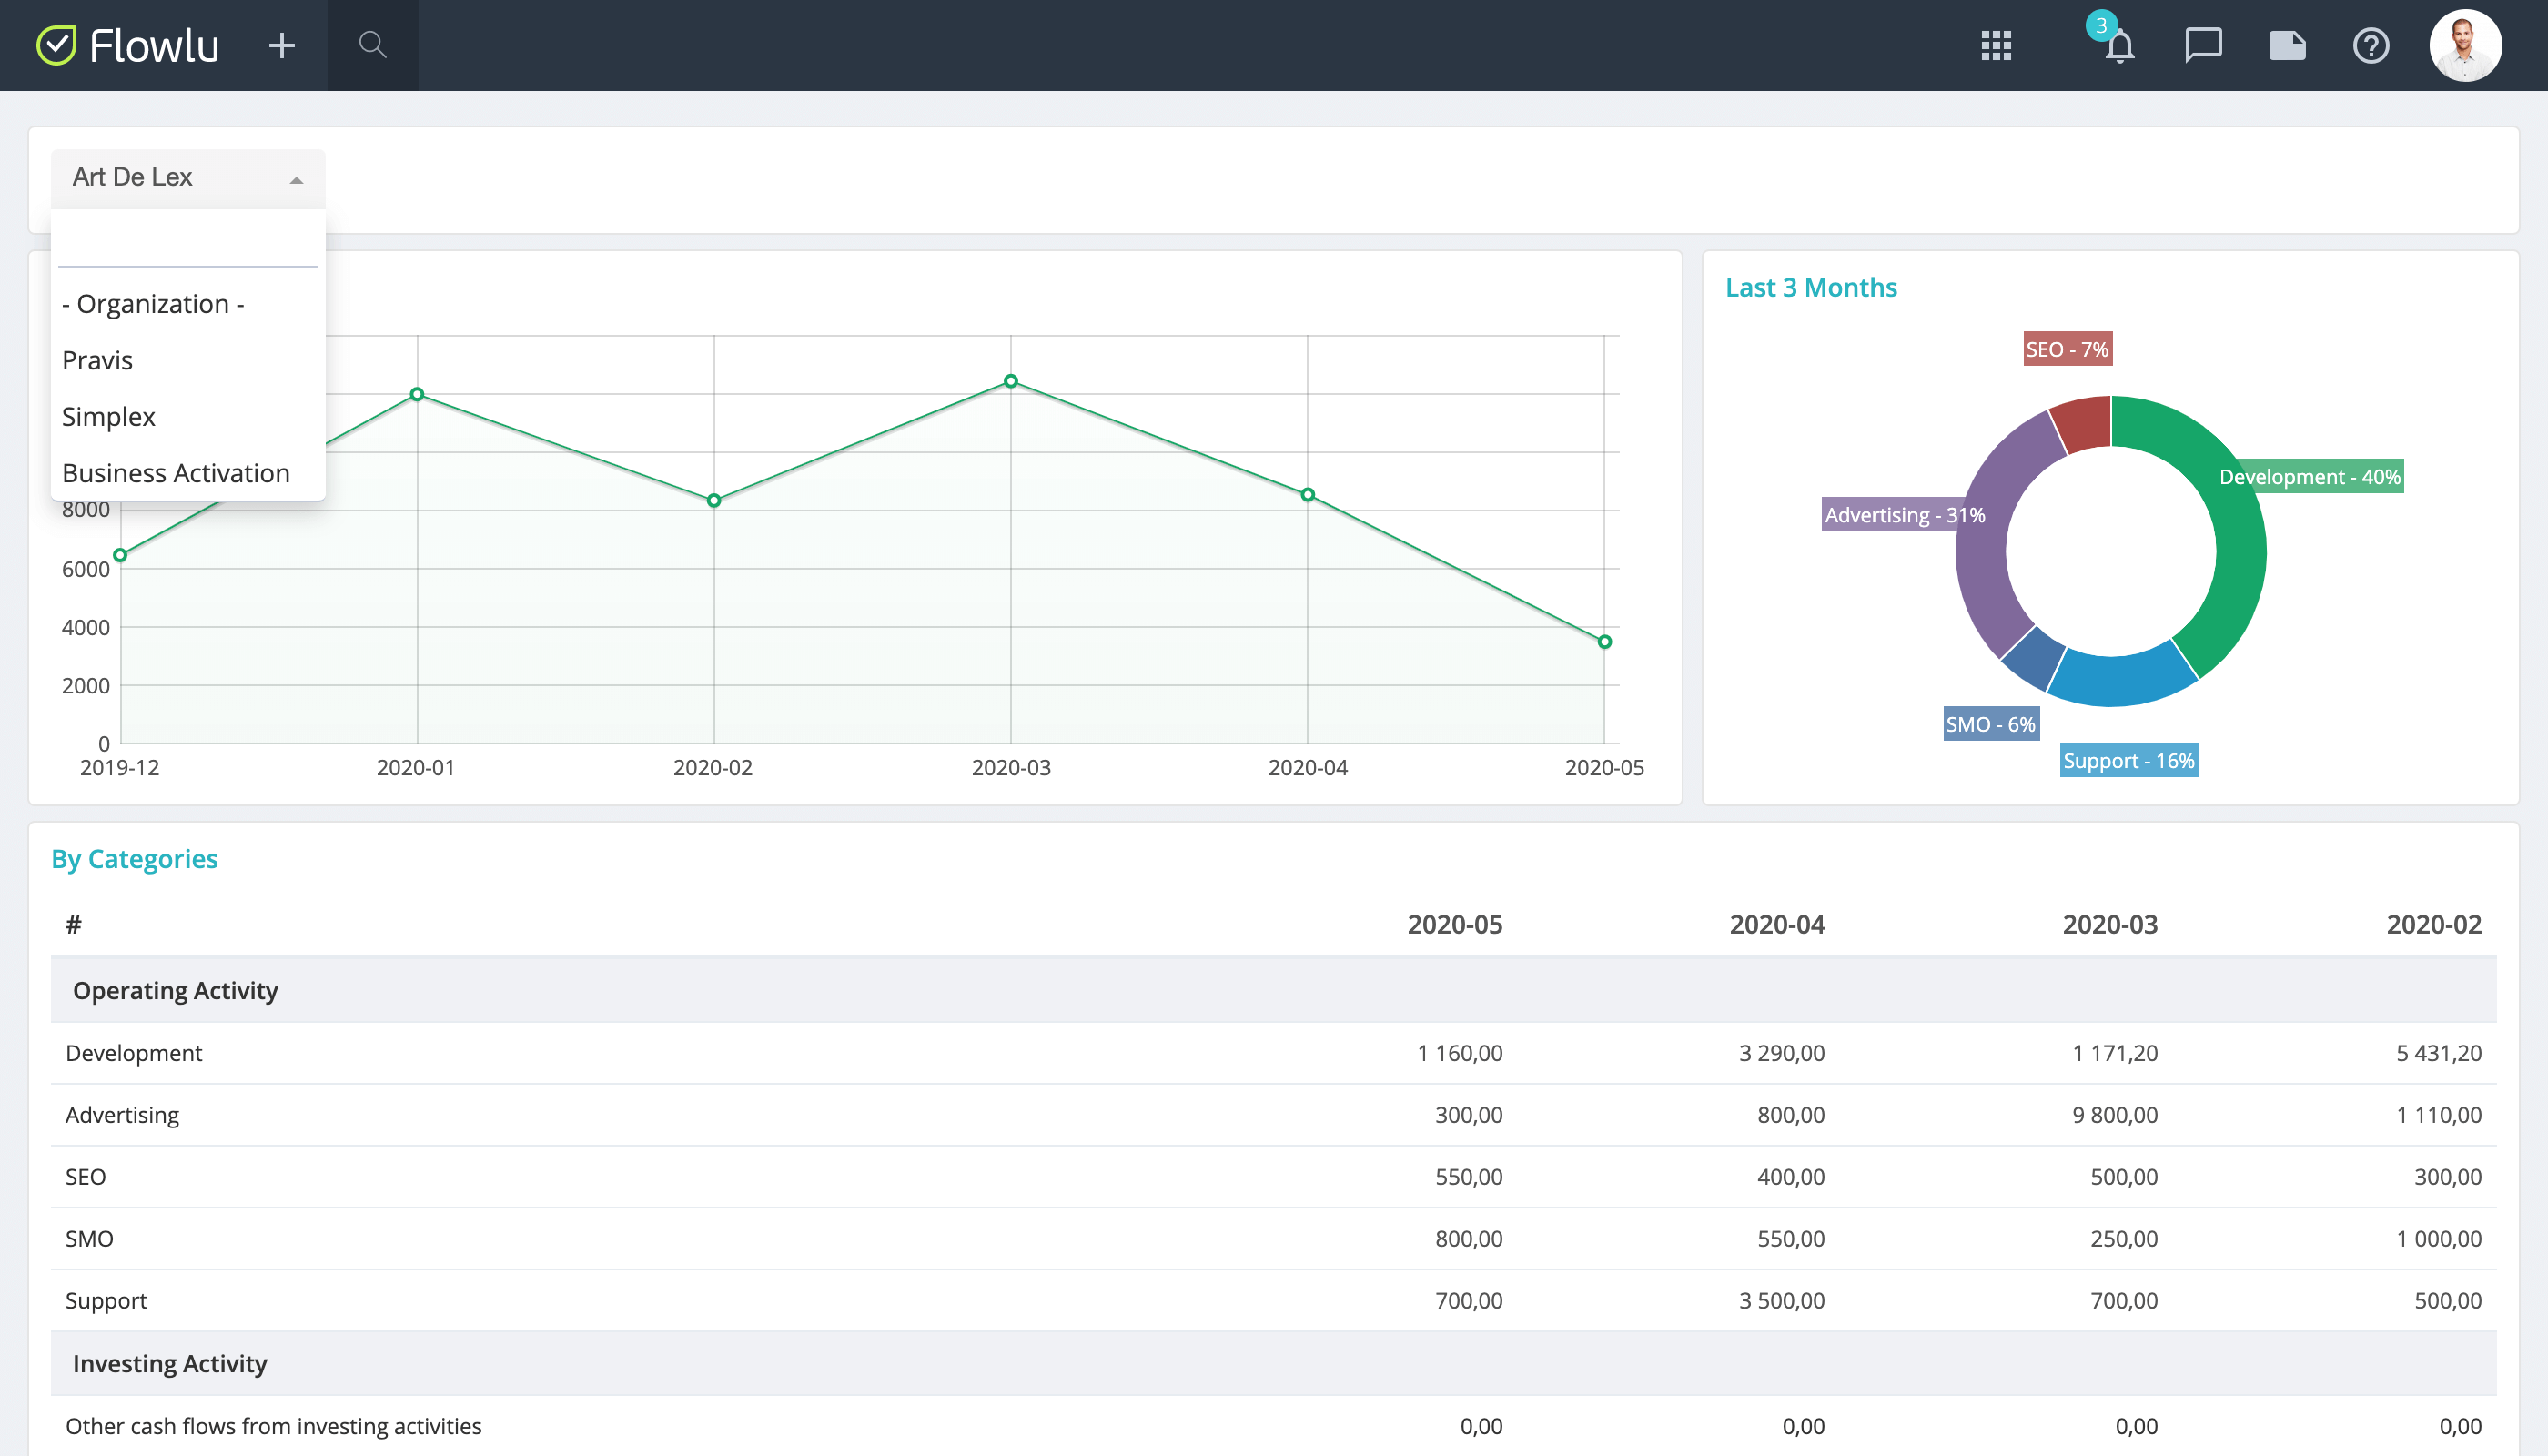Click the 2020-02 data point on line chart
This screenshot has height=1456, width=2548.
click(x=714, y=501)
